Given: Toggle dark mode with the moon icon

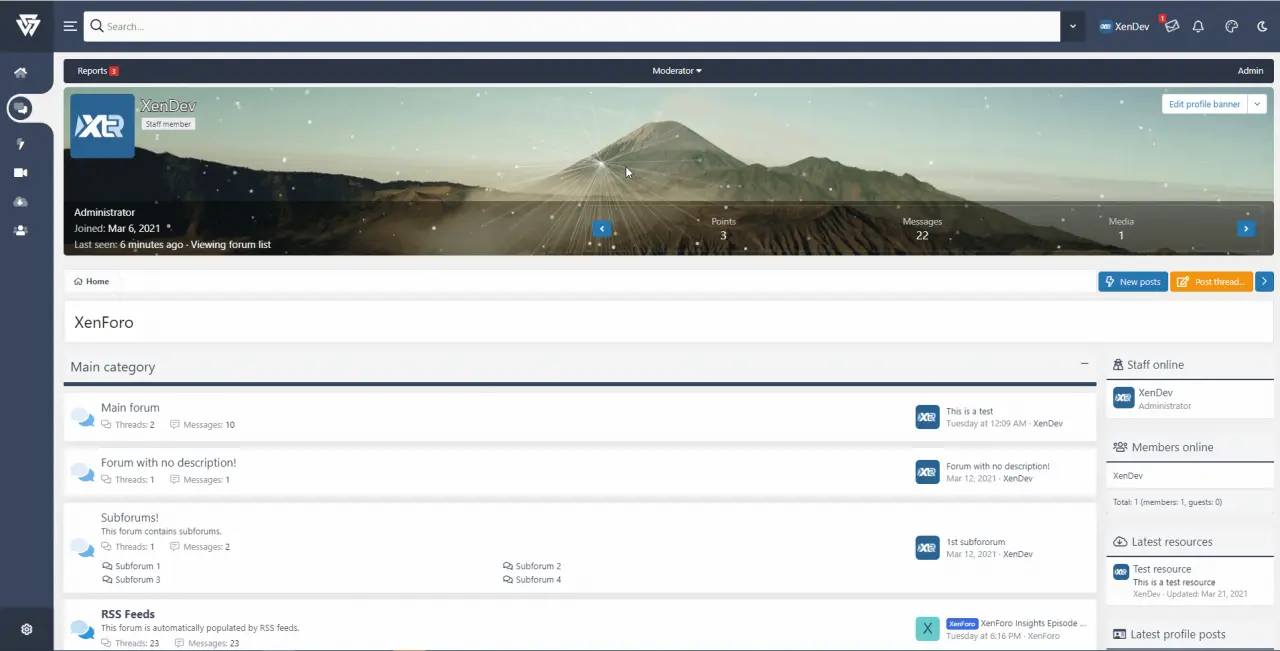Looking at the screenshot, I should point(1262,27).
